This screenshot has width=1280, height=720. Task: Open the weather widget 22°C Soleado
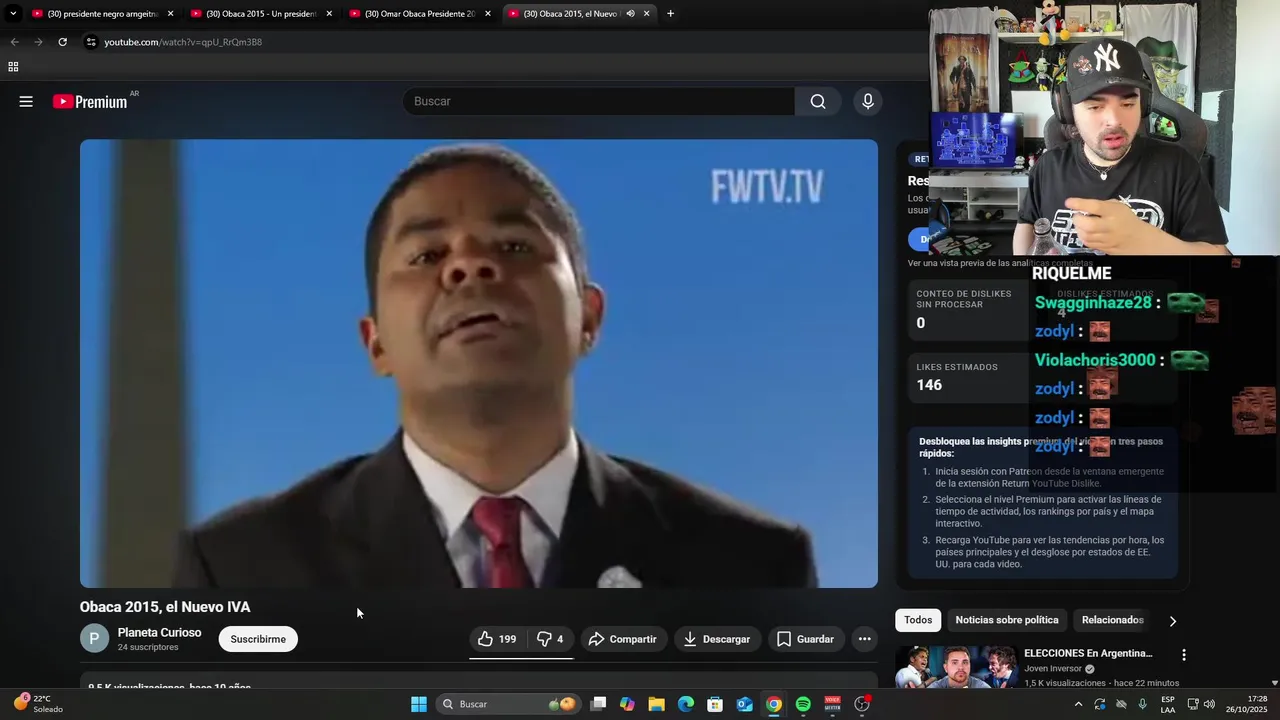(x=39, y=704)
